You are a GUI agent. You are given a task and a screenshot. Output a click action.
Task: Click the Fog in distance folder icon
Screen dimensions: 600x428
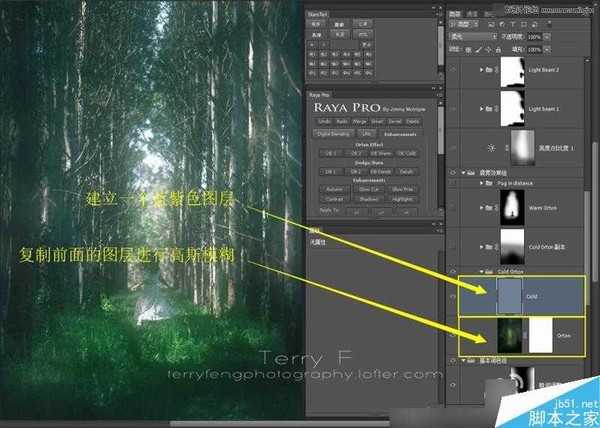(489, 183)
